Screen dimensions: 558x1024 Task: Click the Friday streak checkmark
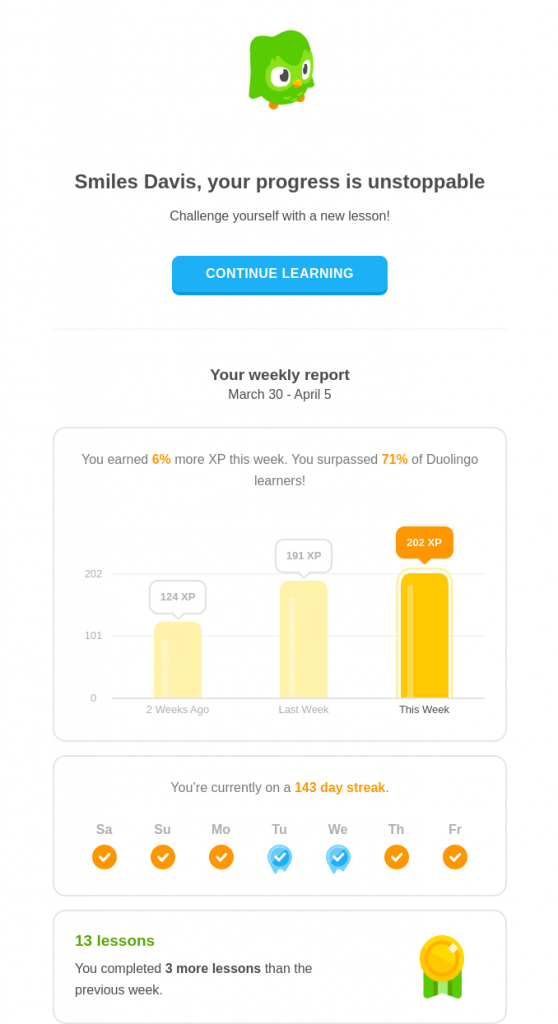pyautogui.click(x=455, y=857)
